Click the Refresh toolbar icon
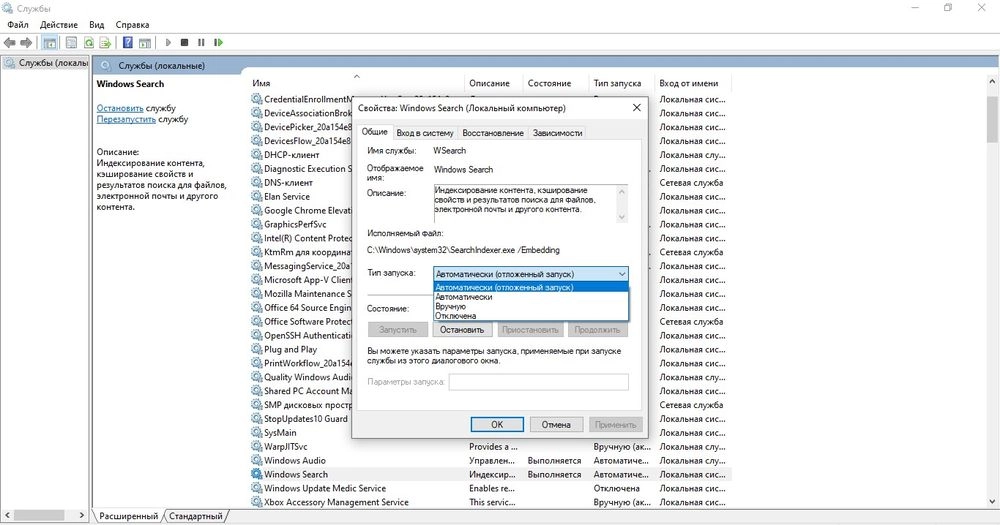 [89, 43]
